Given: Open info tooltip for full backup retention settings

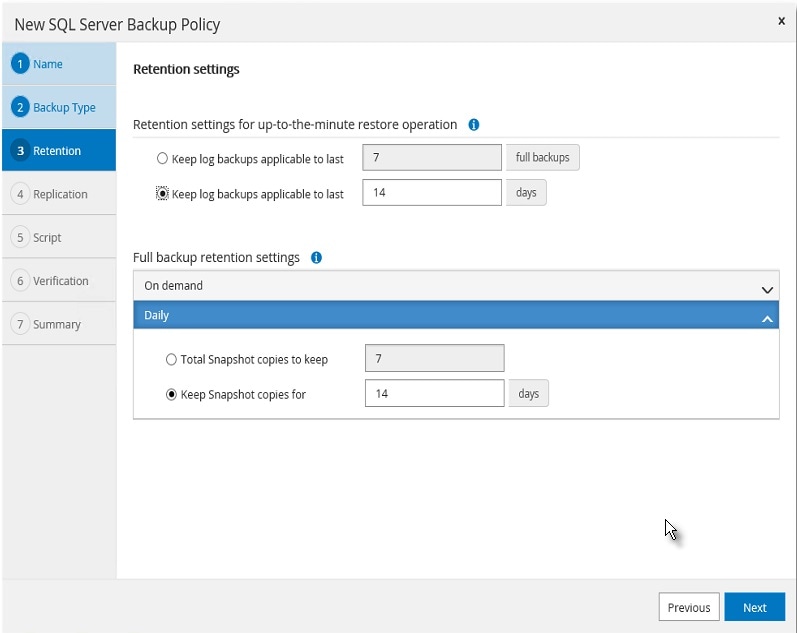Looking at the screenshot, I should [316, 258].
